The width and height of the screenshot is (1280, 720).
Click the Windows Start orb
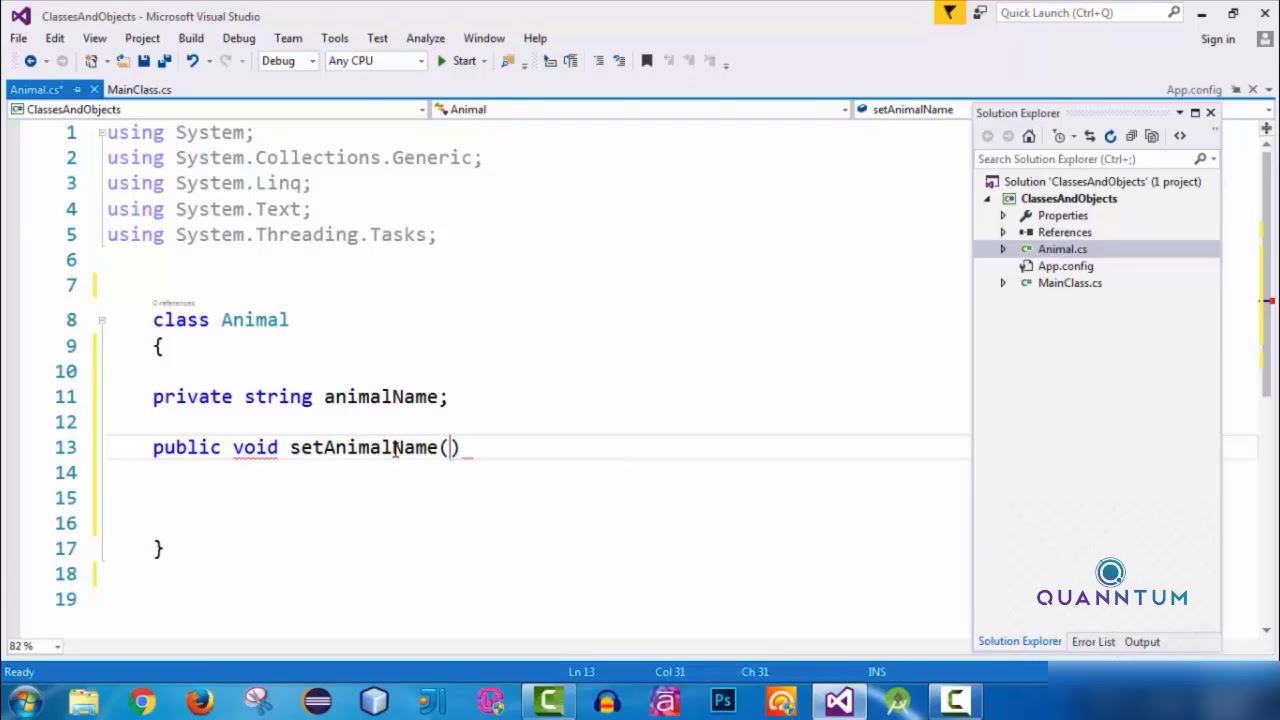tap(26, 701)
